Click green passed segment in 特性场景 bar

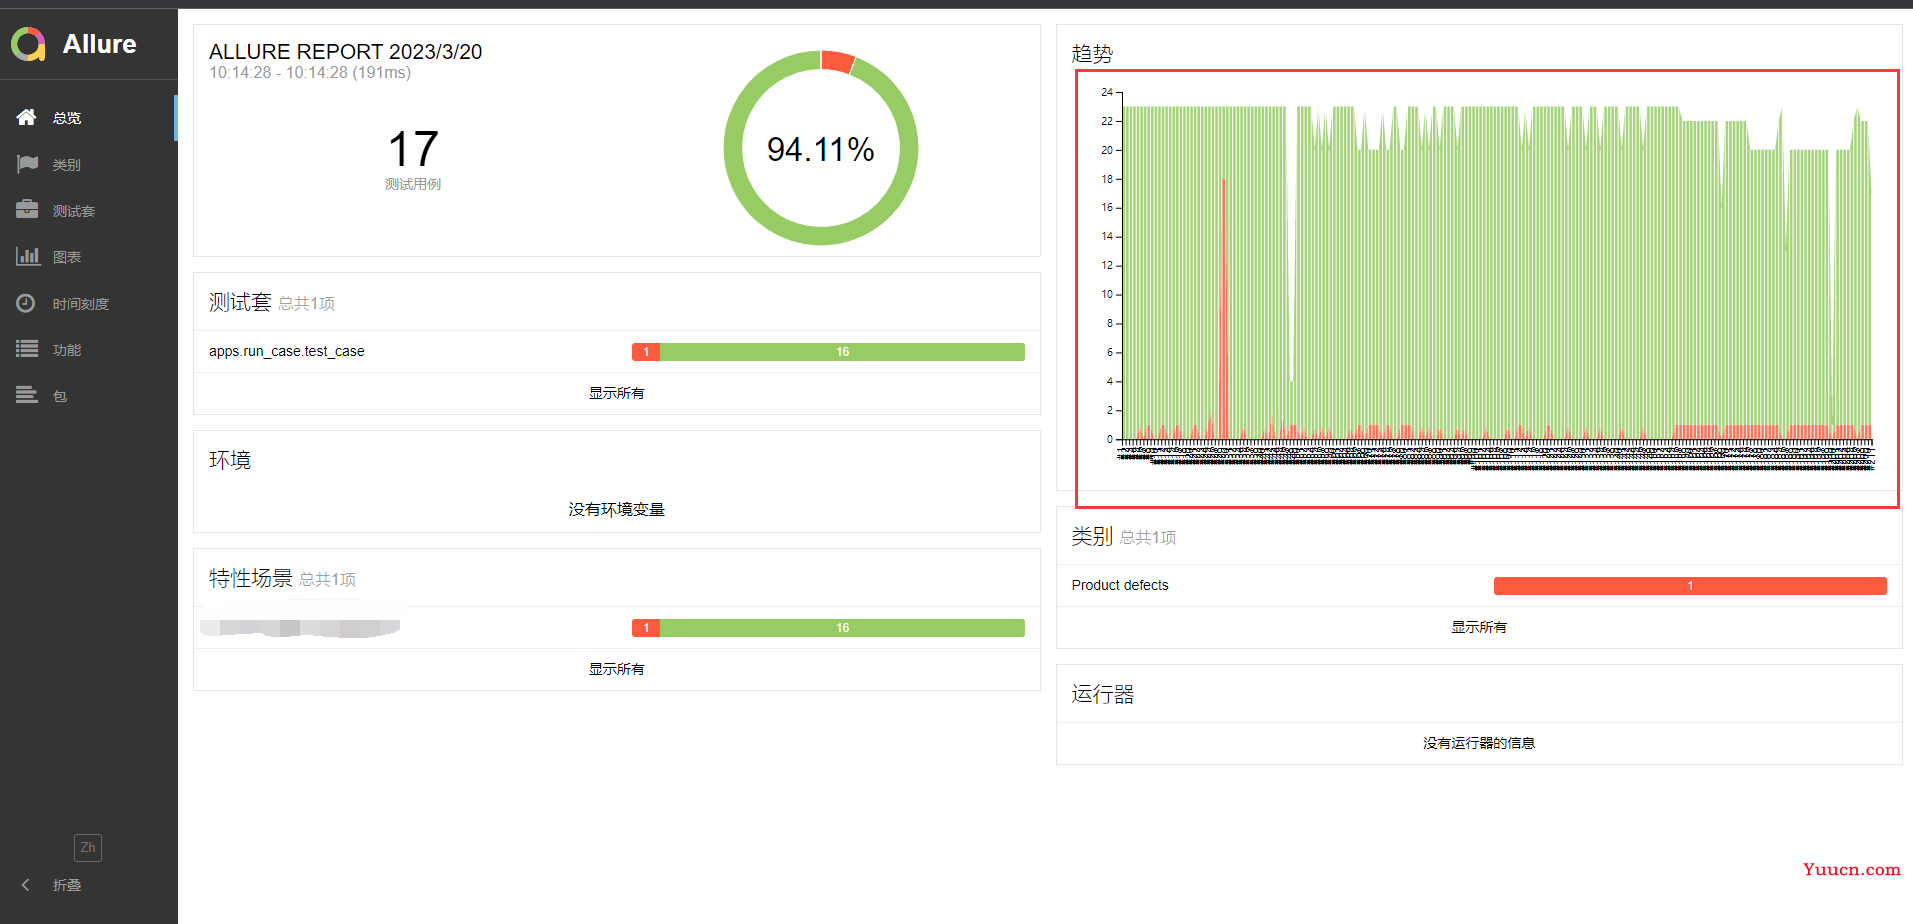(842, 628)
